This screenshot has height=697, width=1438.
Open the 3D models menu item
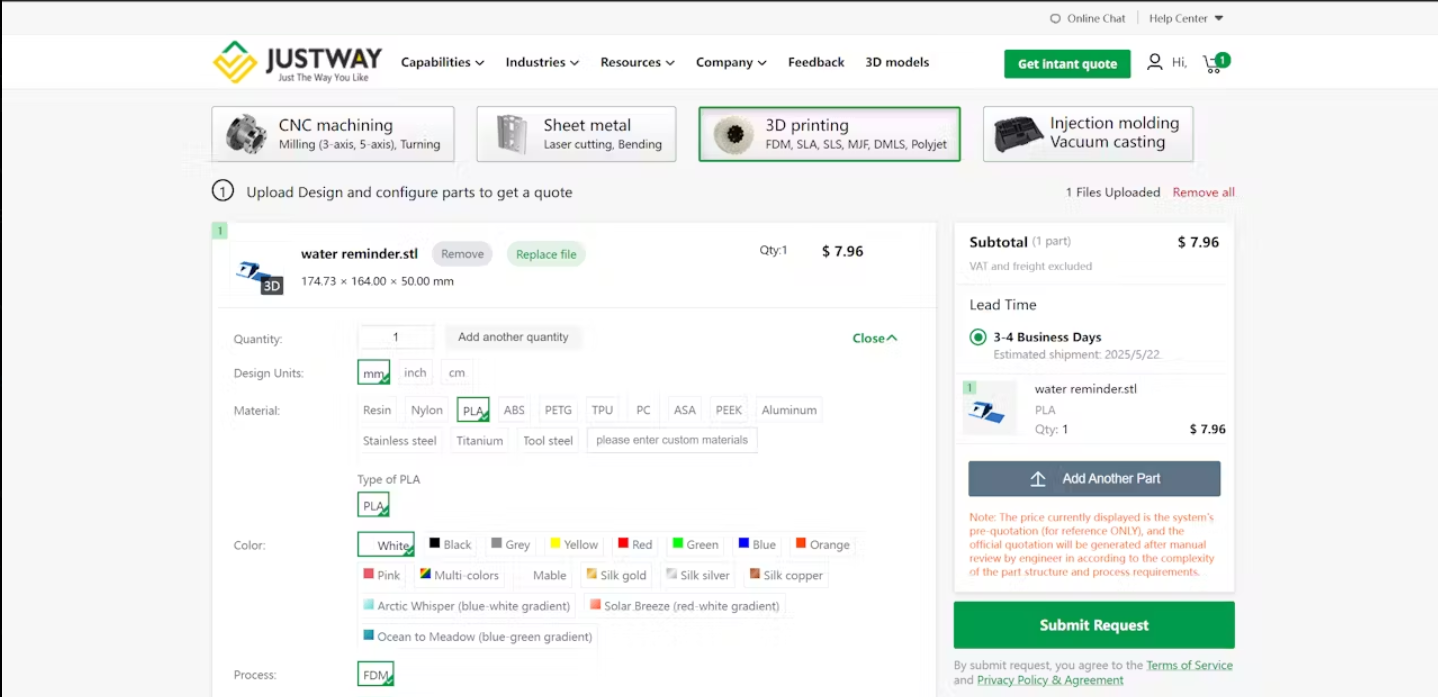[x=897, y=62]
